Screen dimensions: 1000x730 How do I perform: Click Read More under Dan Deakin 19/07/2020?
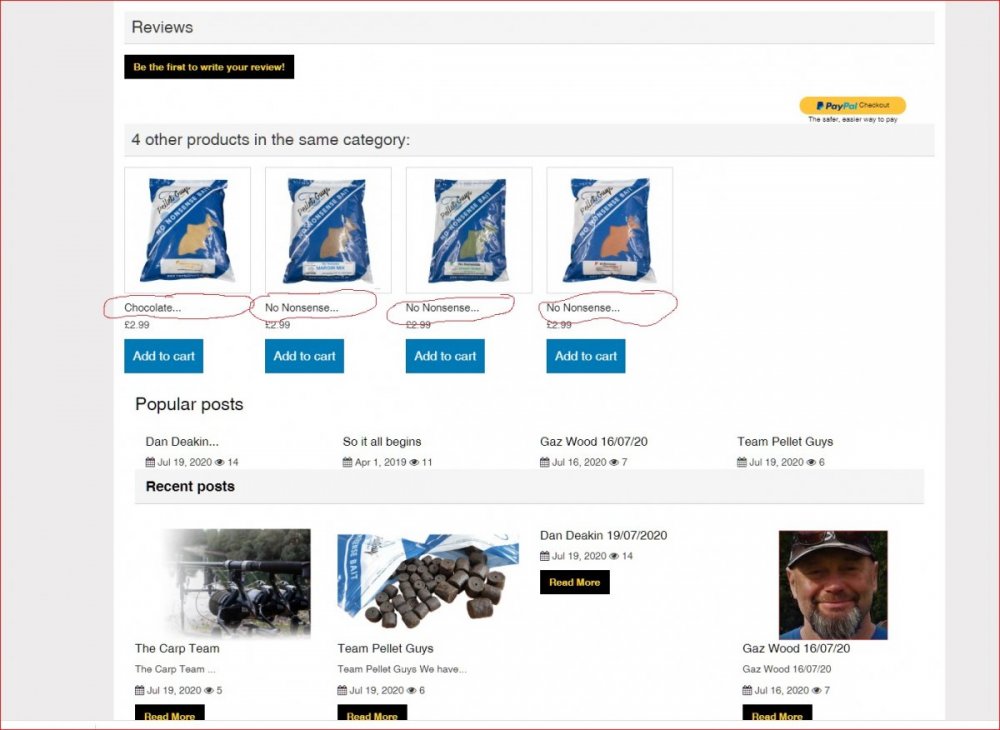574,582
